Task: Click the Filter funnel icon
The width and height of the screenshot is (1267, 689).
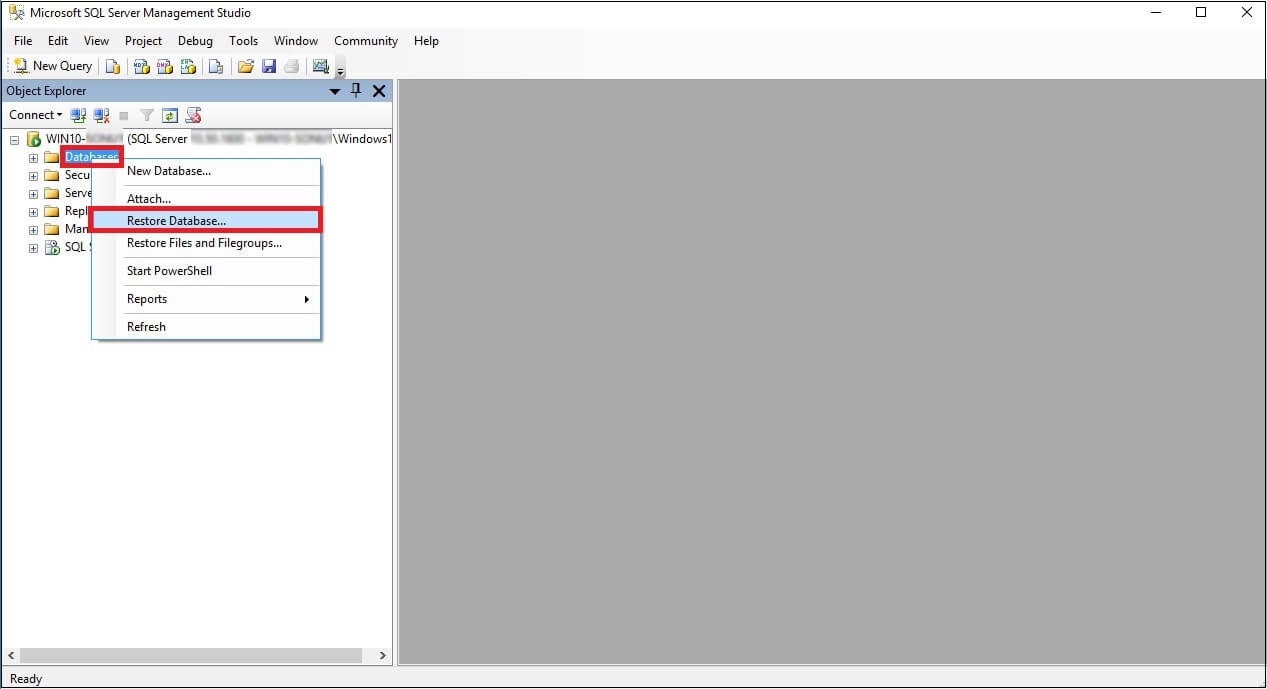Action: [x=147, y=115]
